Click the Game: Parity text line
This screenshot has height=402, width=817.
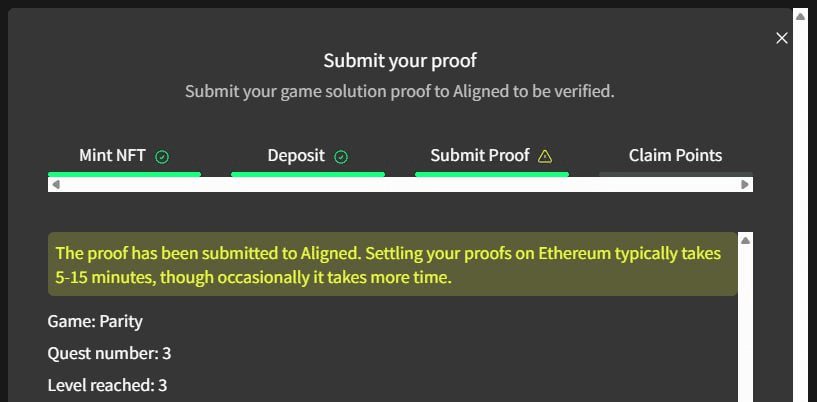tap(95, 322)
